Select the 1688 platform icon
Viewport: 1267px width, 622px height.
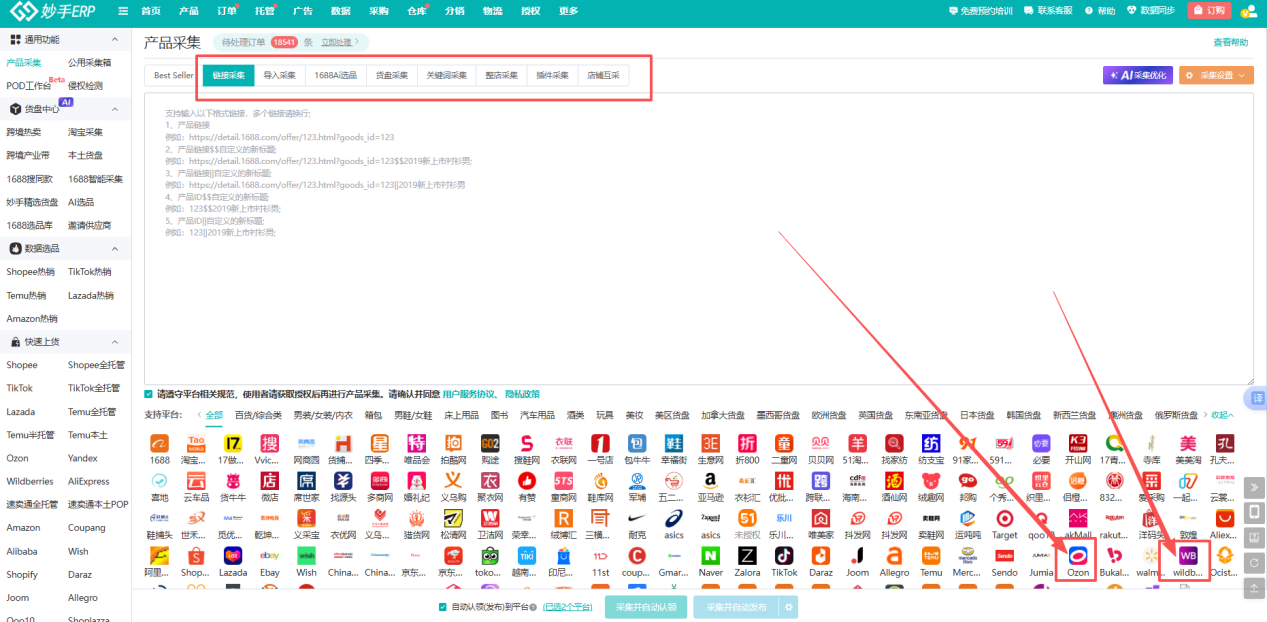coord(159,443)
